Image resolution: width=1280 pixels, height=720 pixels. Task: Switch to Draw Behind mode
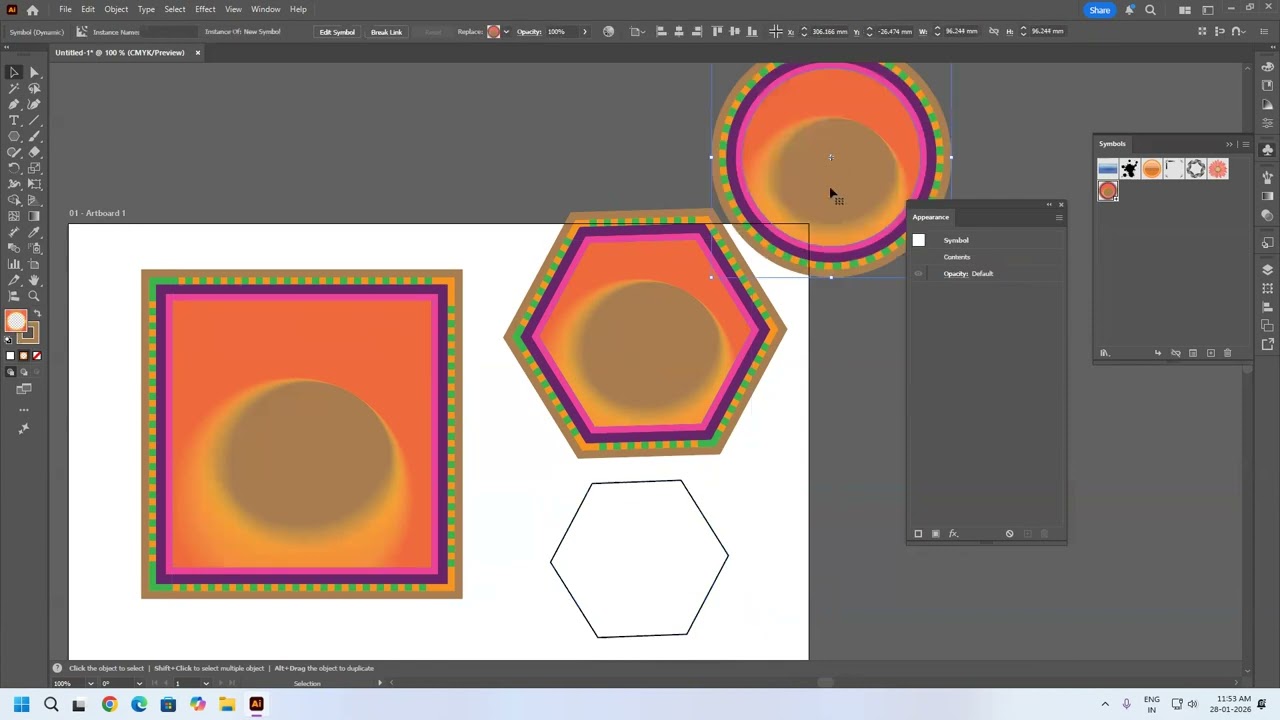click(24, 372)
